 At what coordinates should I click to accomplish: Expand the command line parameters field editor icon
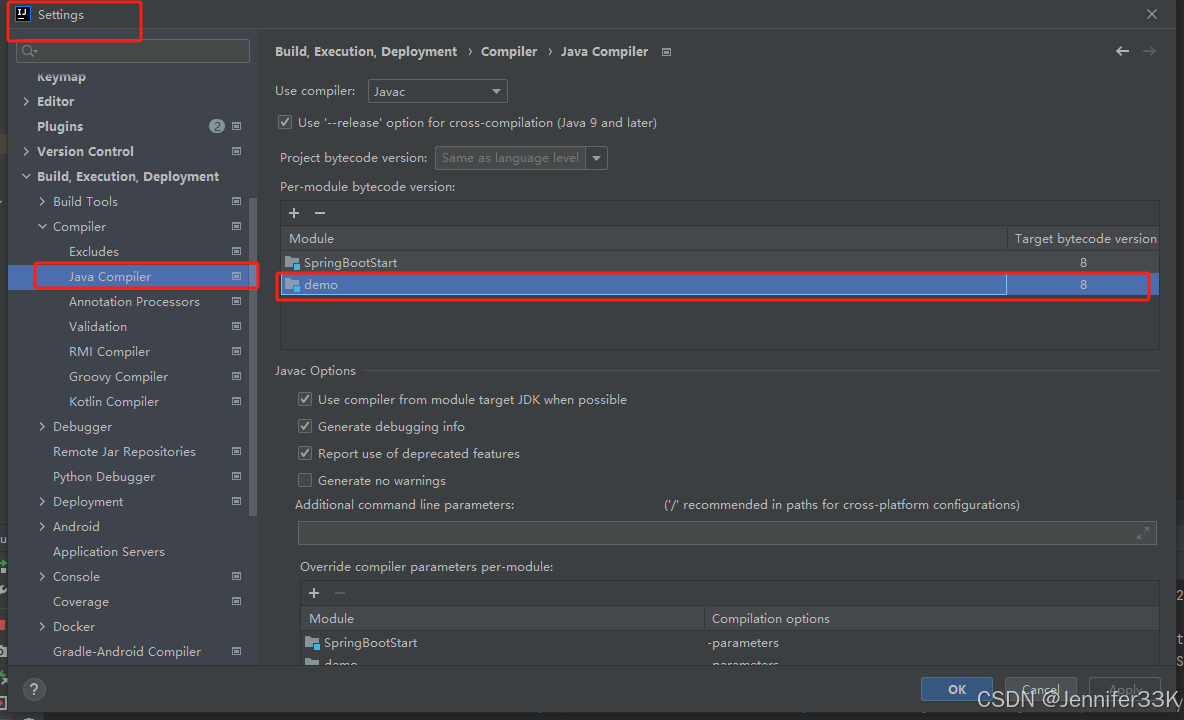click(1144, 533)
